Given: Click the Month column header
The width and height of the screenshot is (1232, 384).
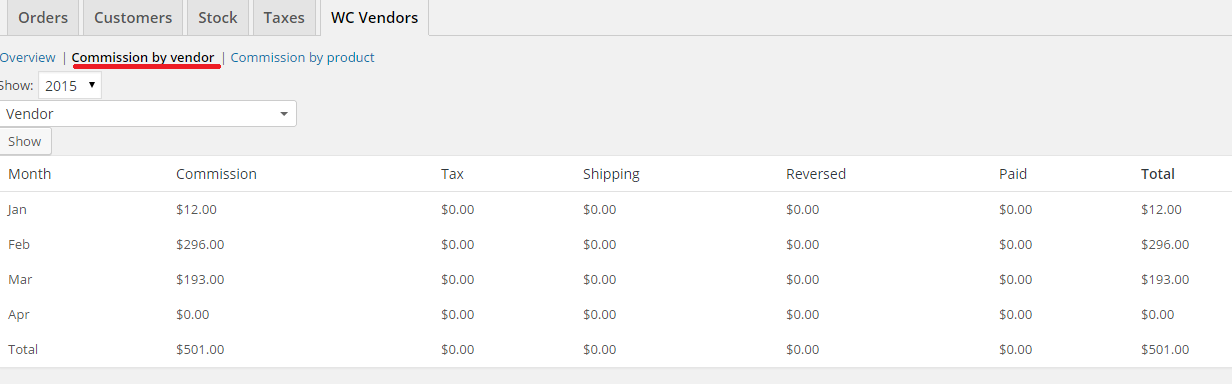Looking at the screenshot, I should coord(30,174).
